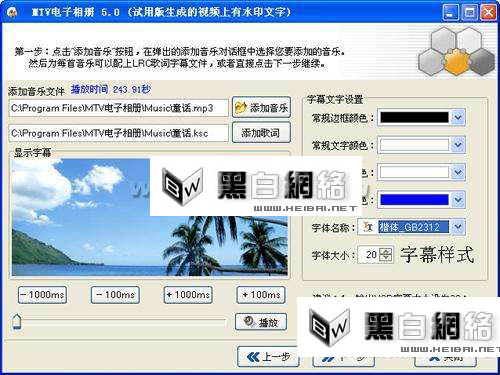Click the 播放时间 243.91秒 text

pos(111,89)
